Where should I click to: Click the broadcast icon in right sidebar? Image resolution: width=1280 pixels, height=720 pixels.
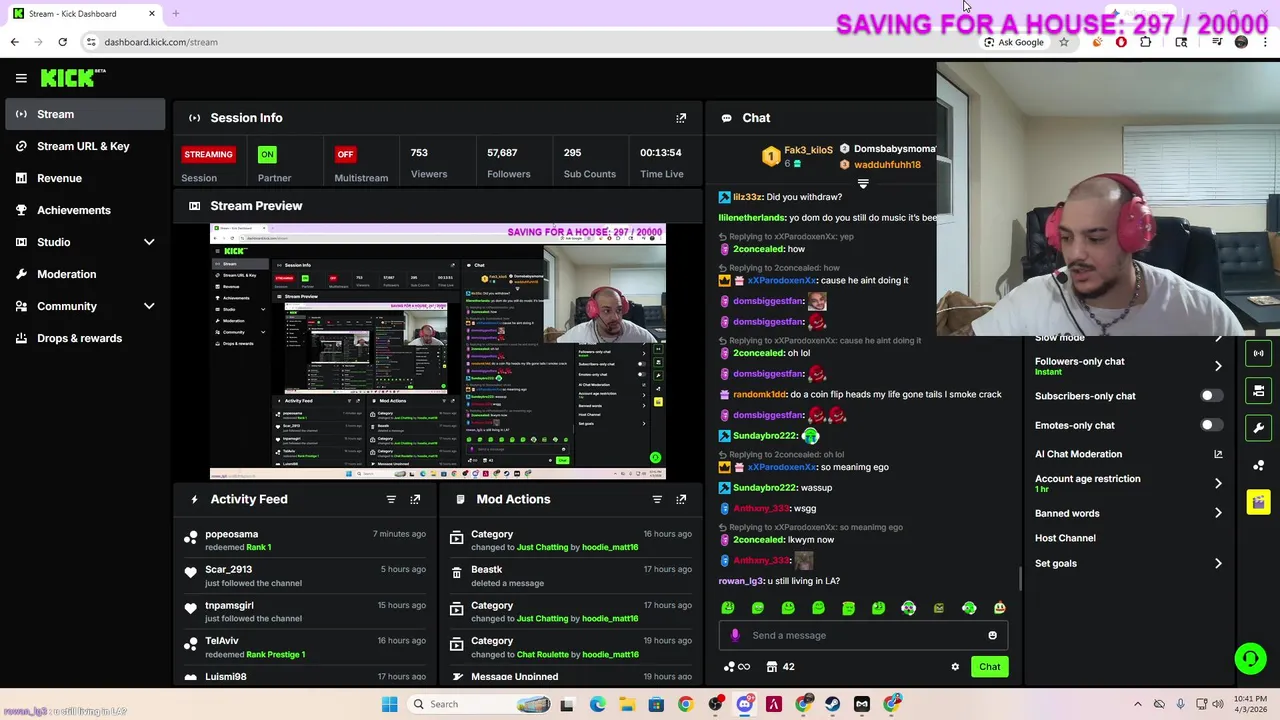1258,353
